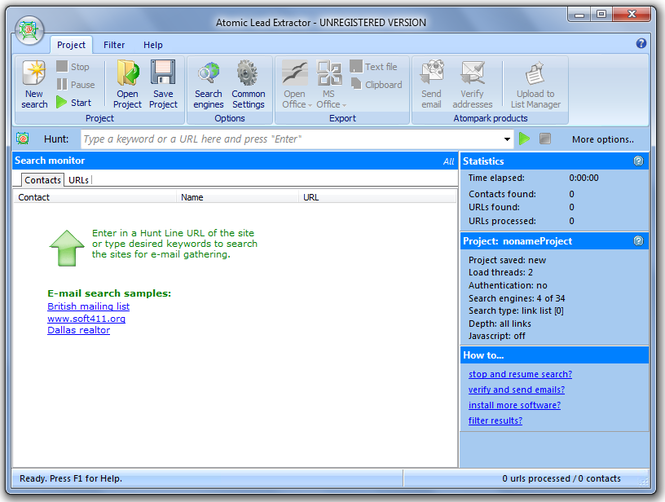Click 'Ready. Press F1 for Help.' status text
The image size is (665, 502).
click(x=70, y=478)
